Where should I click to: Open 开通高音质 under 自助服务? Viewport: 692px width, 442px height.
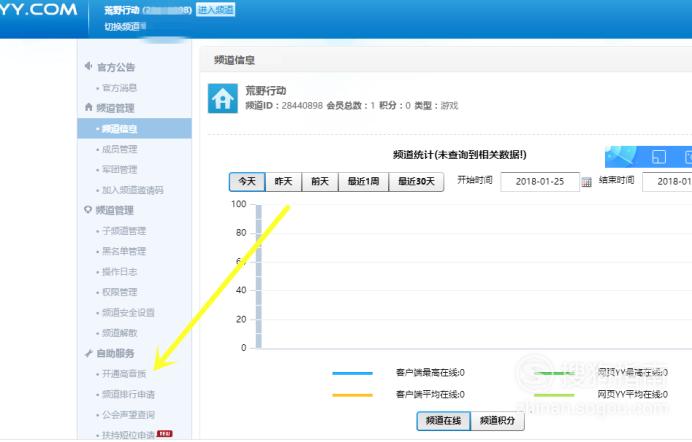(x=124, y=374)
